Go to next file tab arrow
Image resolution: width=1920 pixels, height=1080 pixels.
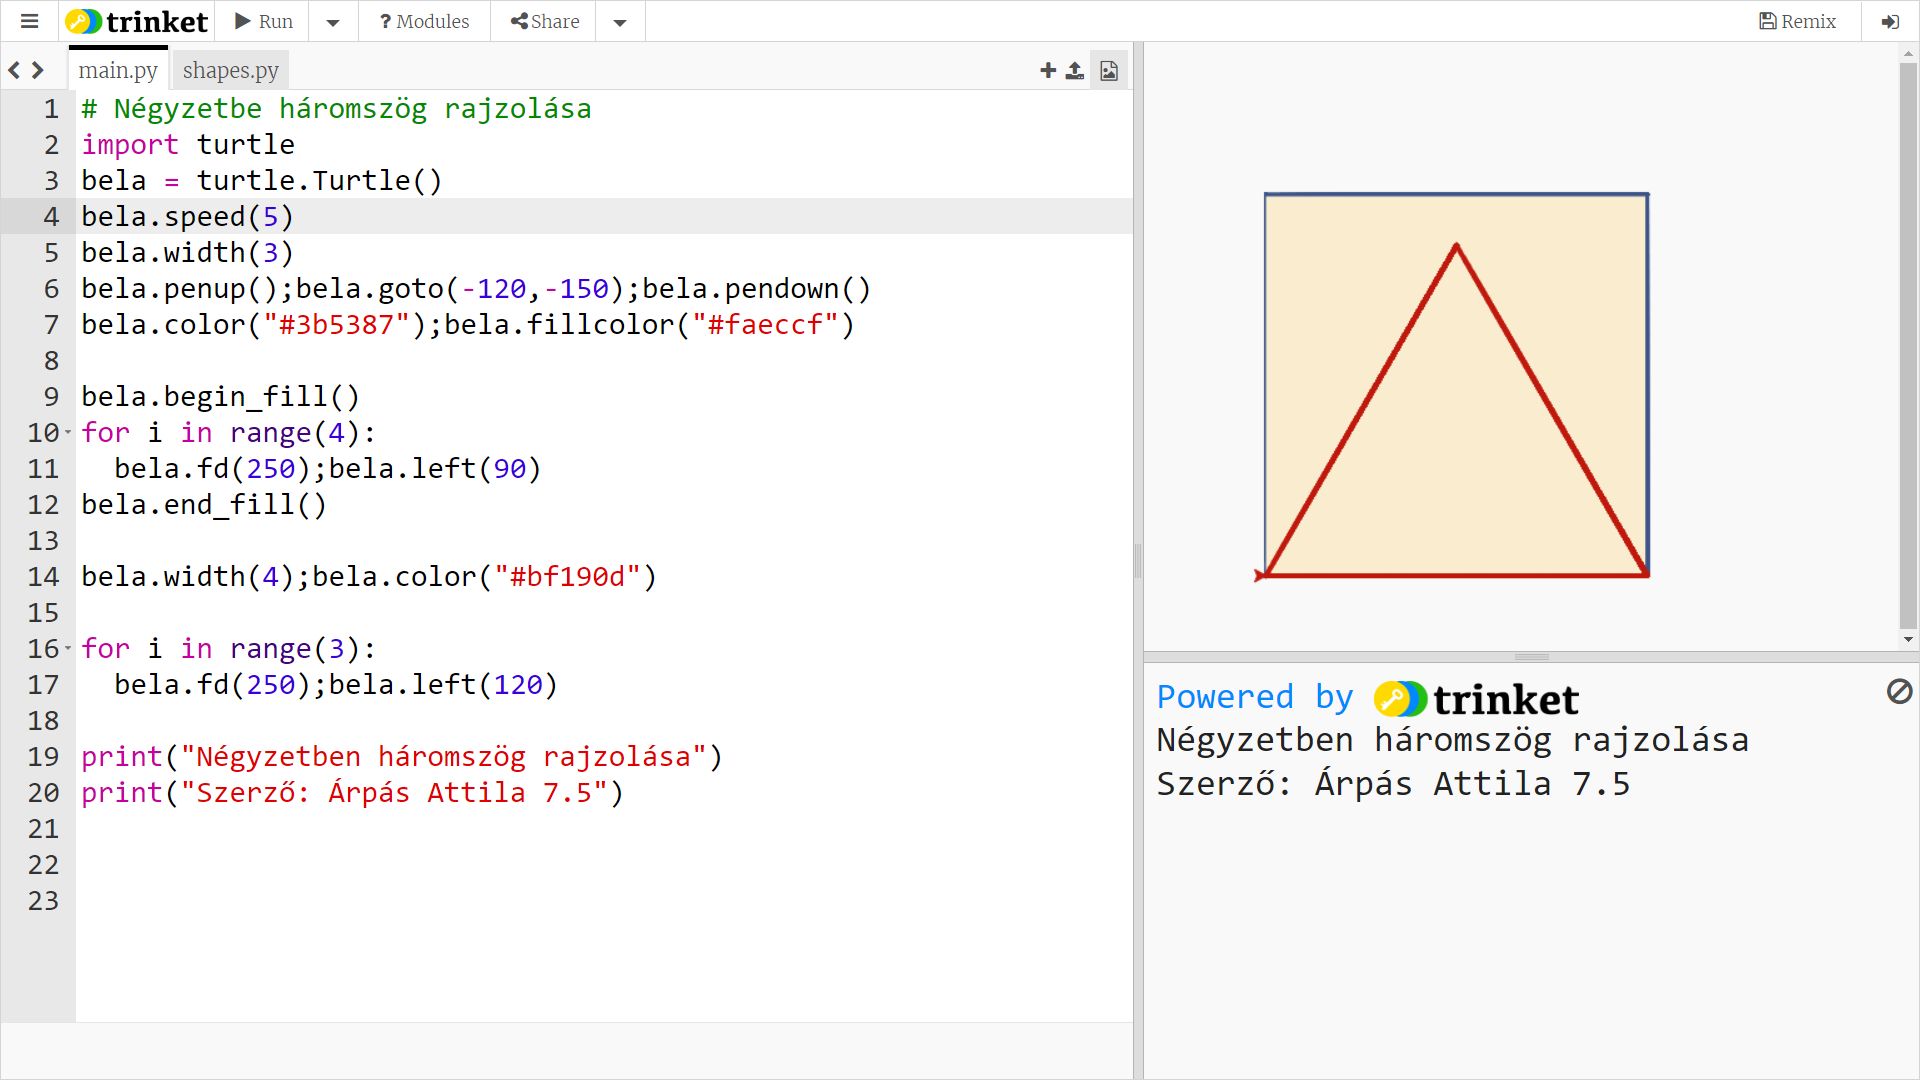[38, 70]
